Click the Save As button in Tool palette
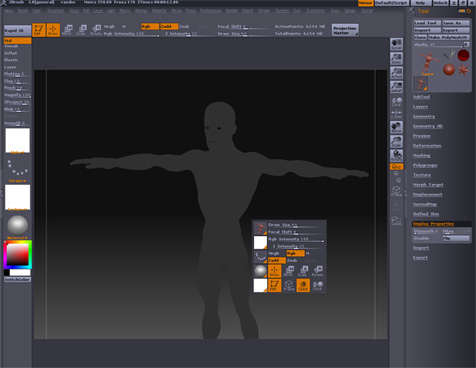 pos(456,23)
